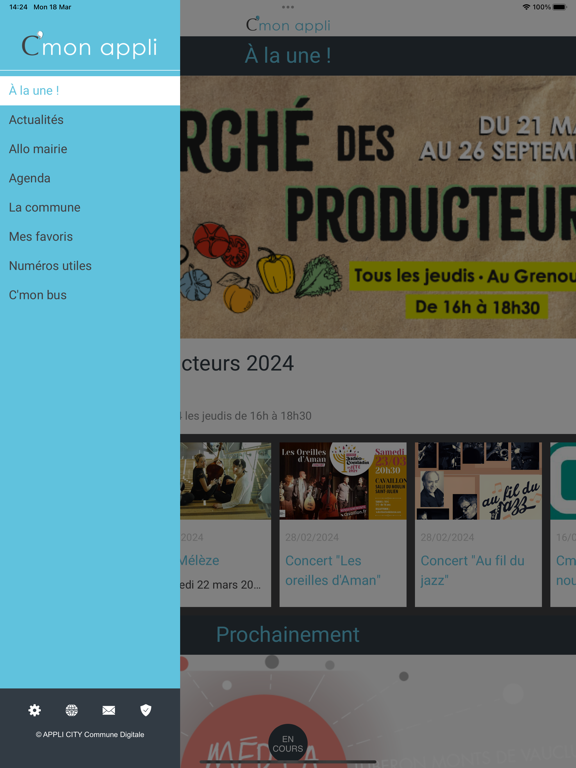576x768 pixels.
Task: Open Actualités in side menu
Action: point(90,120)
